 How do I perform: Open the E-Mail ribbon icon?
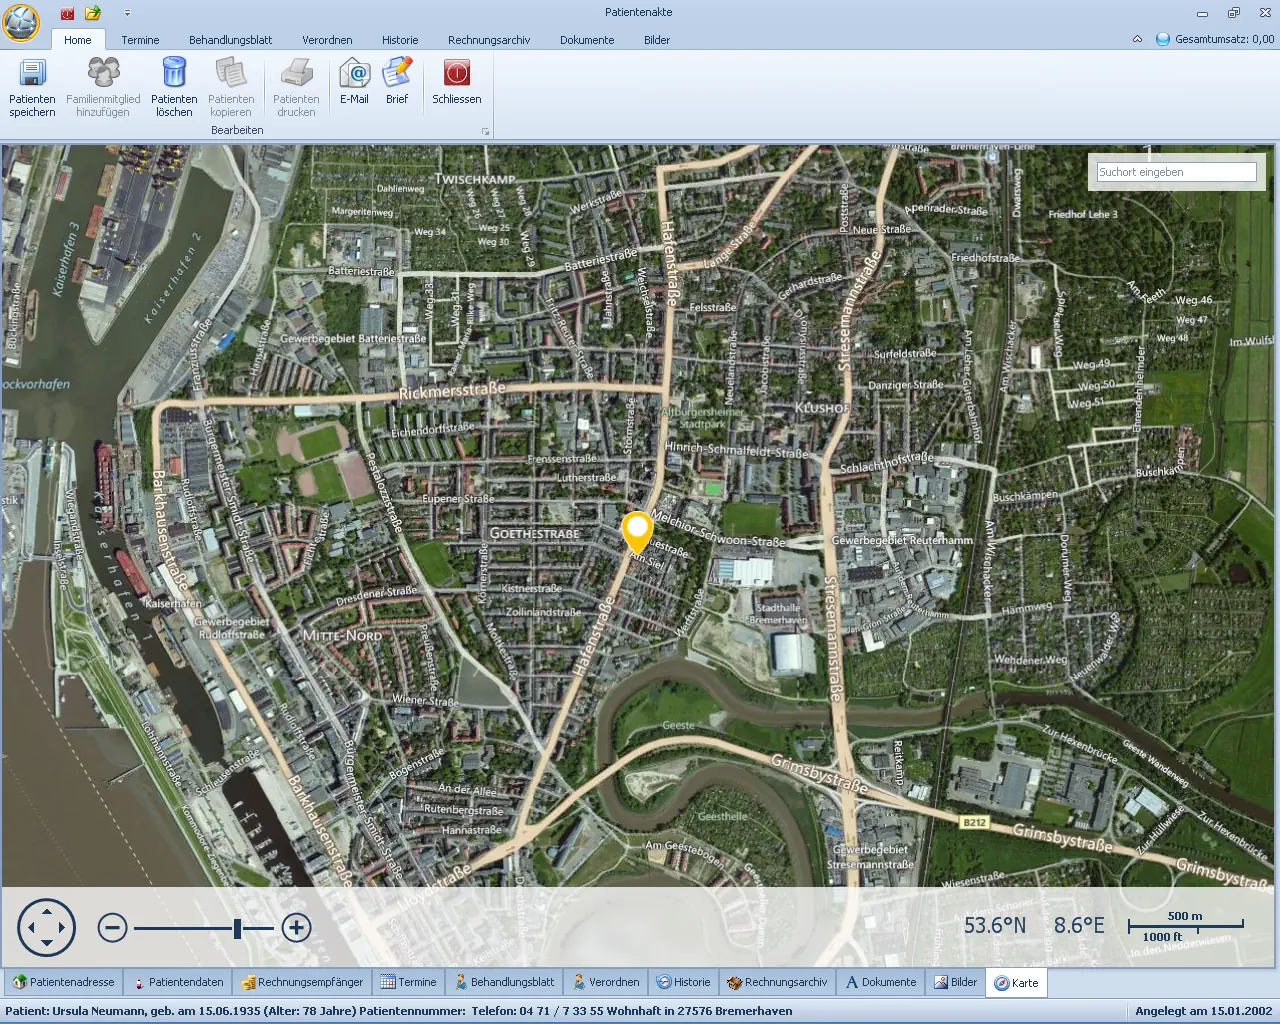354,74
